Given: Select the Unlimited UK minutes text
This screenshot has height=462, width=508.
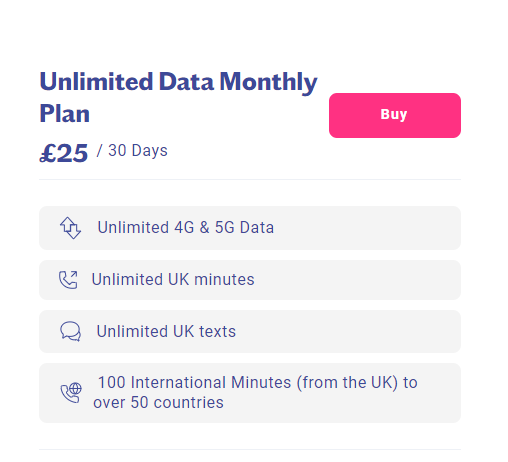Looking at the screenshot, I should point(173,279).
